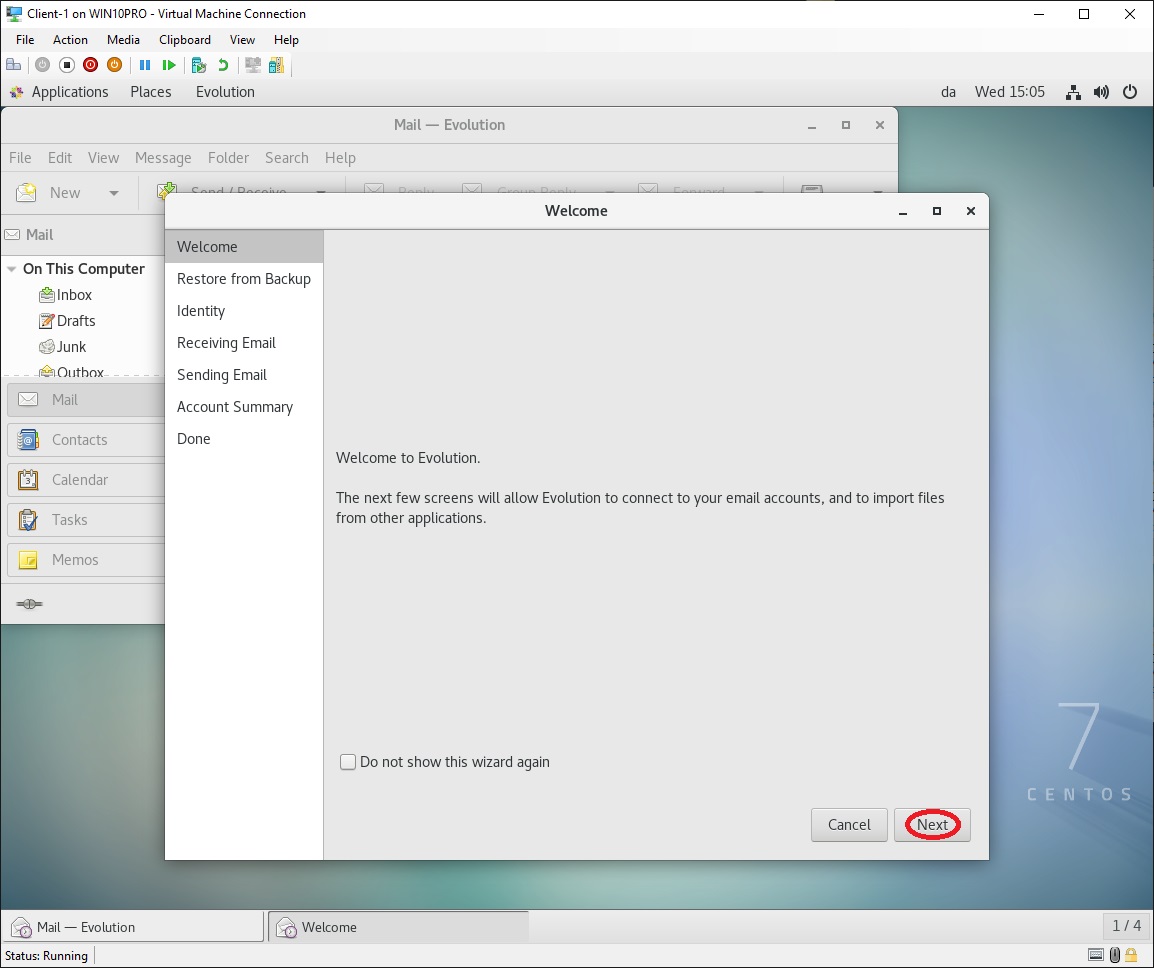This screenshot has height=968, width=1154.
Task: Click the mouse icon in VM status bar
Action: [1115, 955]
